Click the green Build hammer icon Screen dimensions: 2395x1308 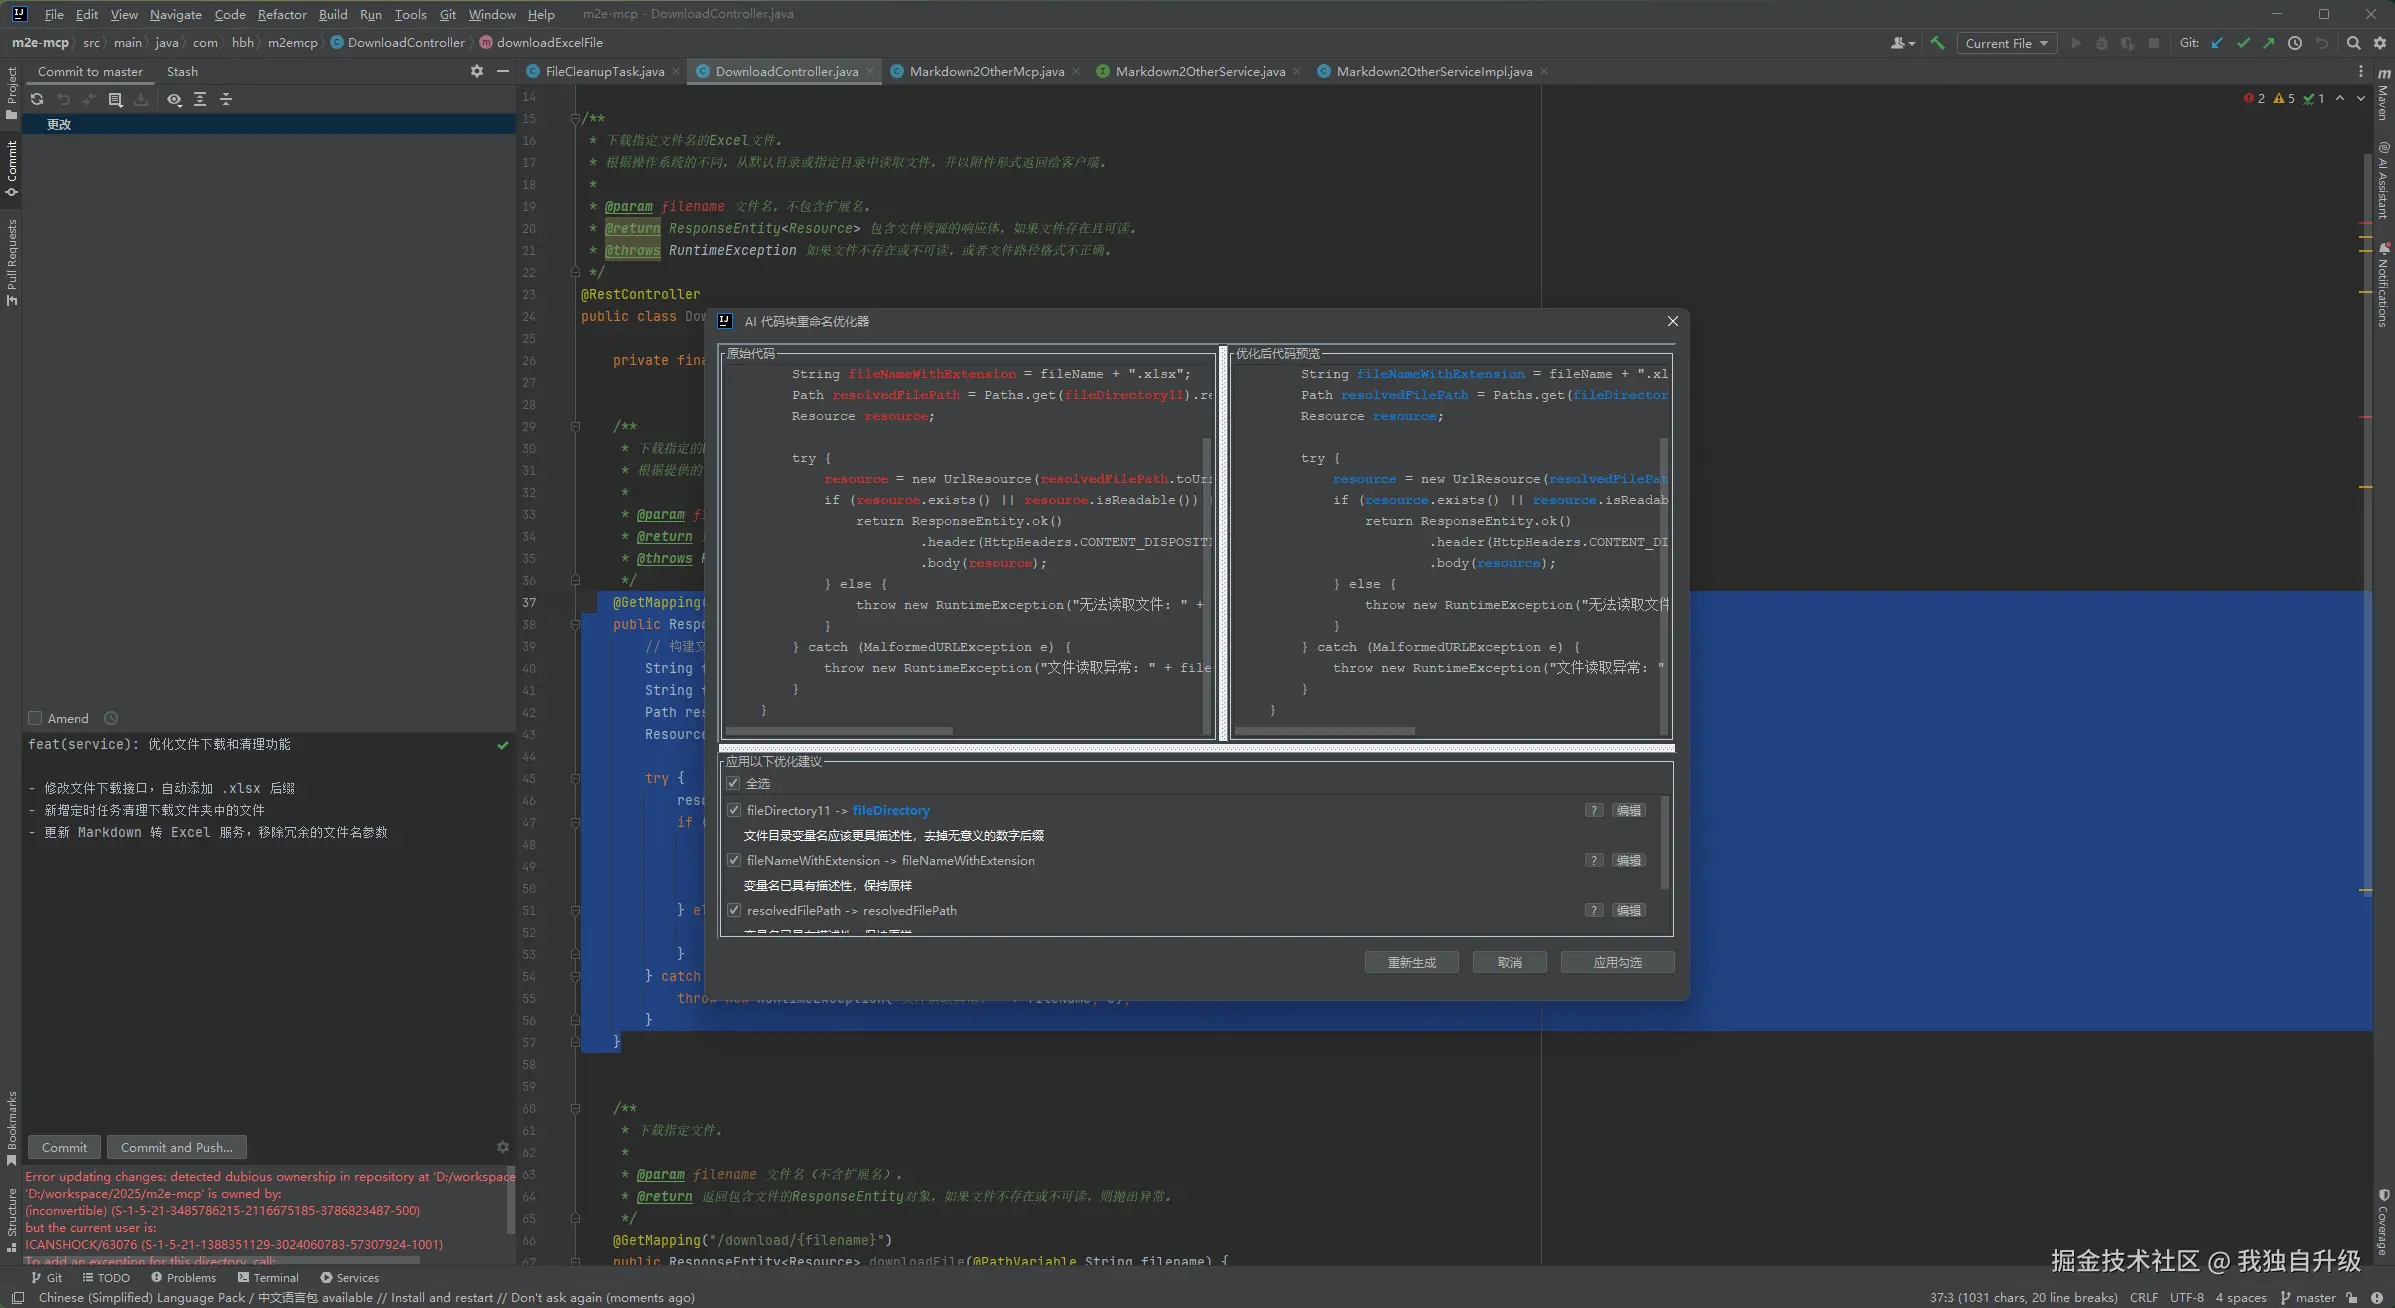[1937, 43]
